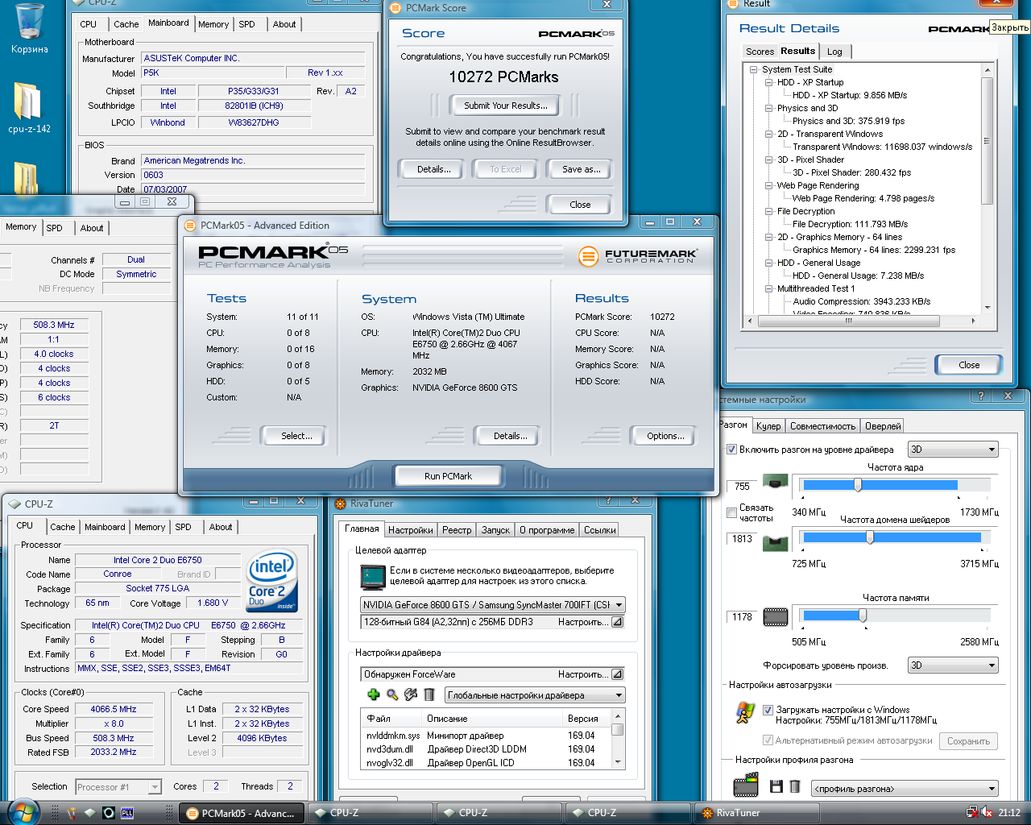Open the Кулер tab in RivaTuner settings
Viewport: 1031px width, 825px height.
point(768,426)
